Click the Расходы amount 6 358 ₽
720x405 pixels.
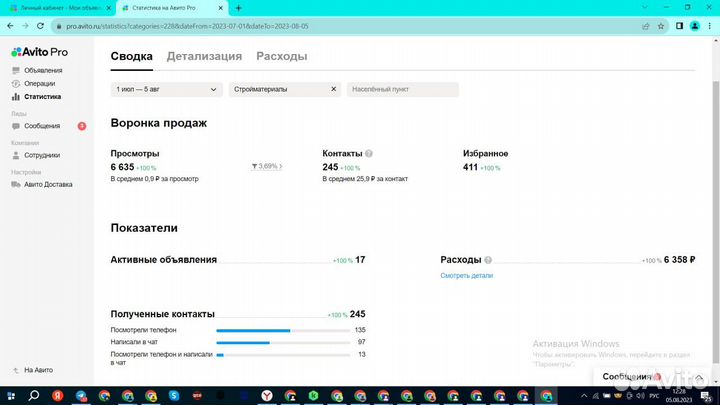pos(680,260)
